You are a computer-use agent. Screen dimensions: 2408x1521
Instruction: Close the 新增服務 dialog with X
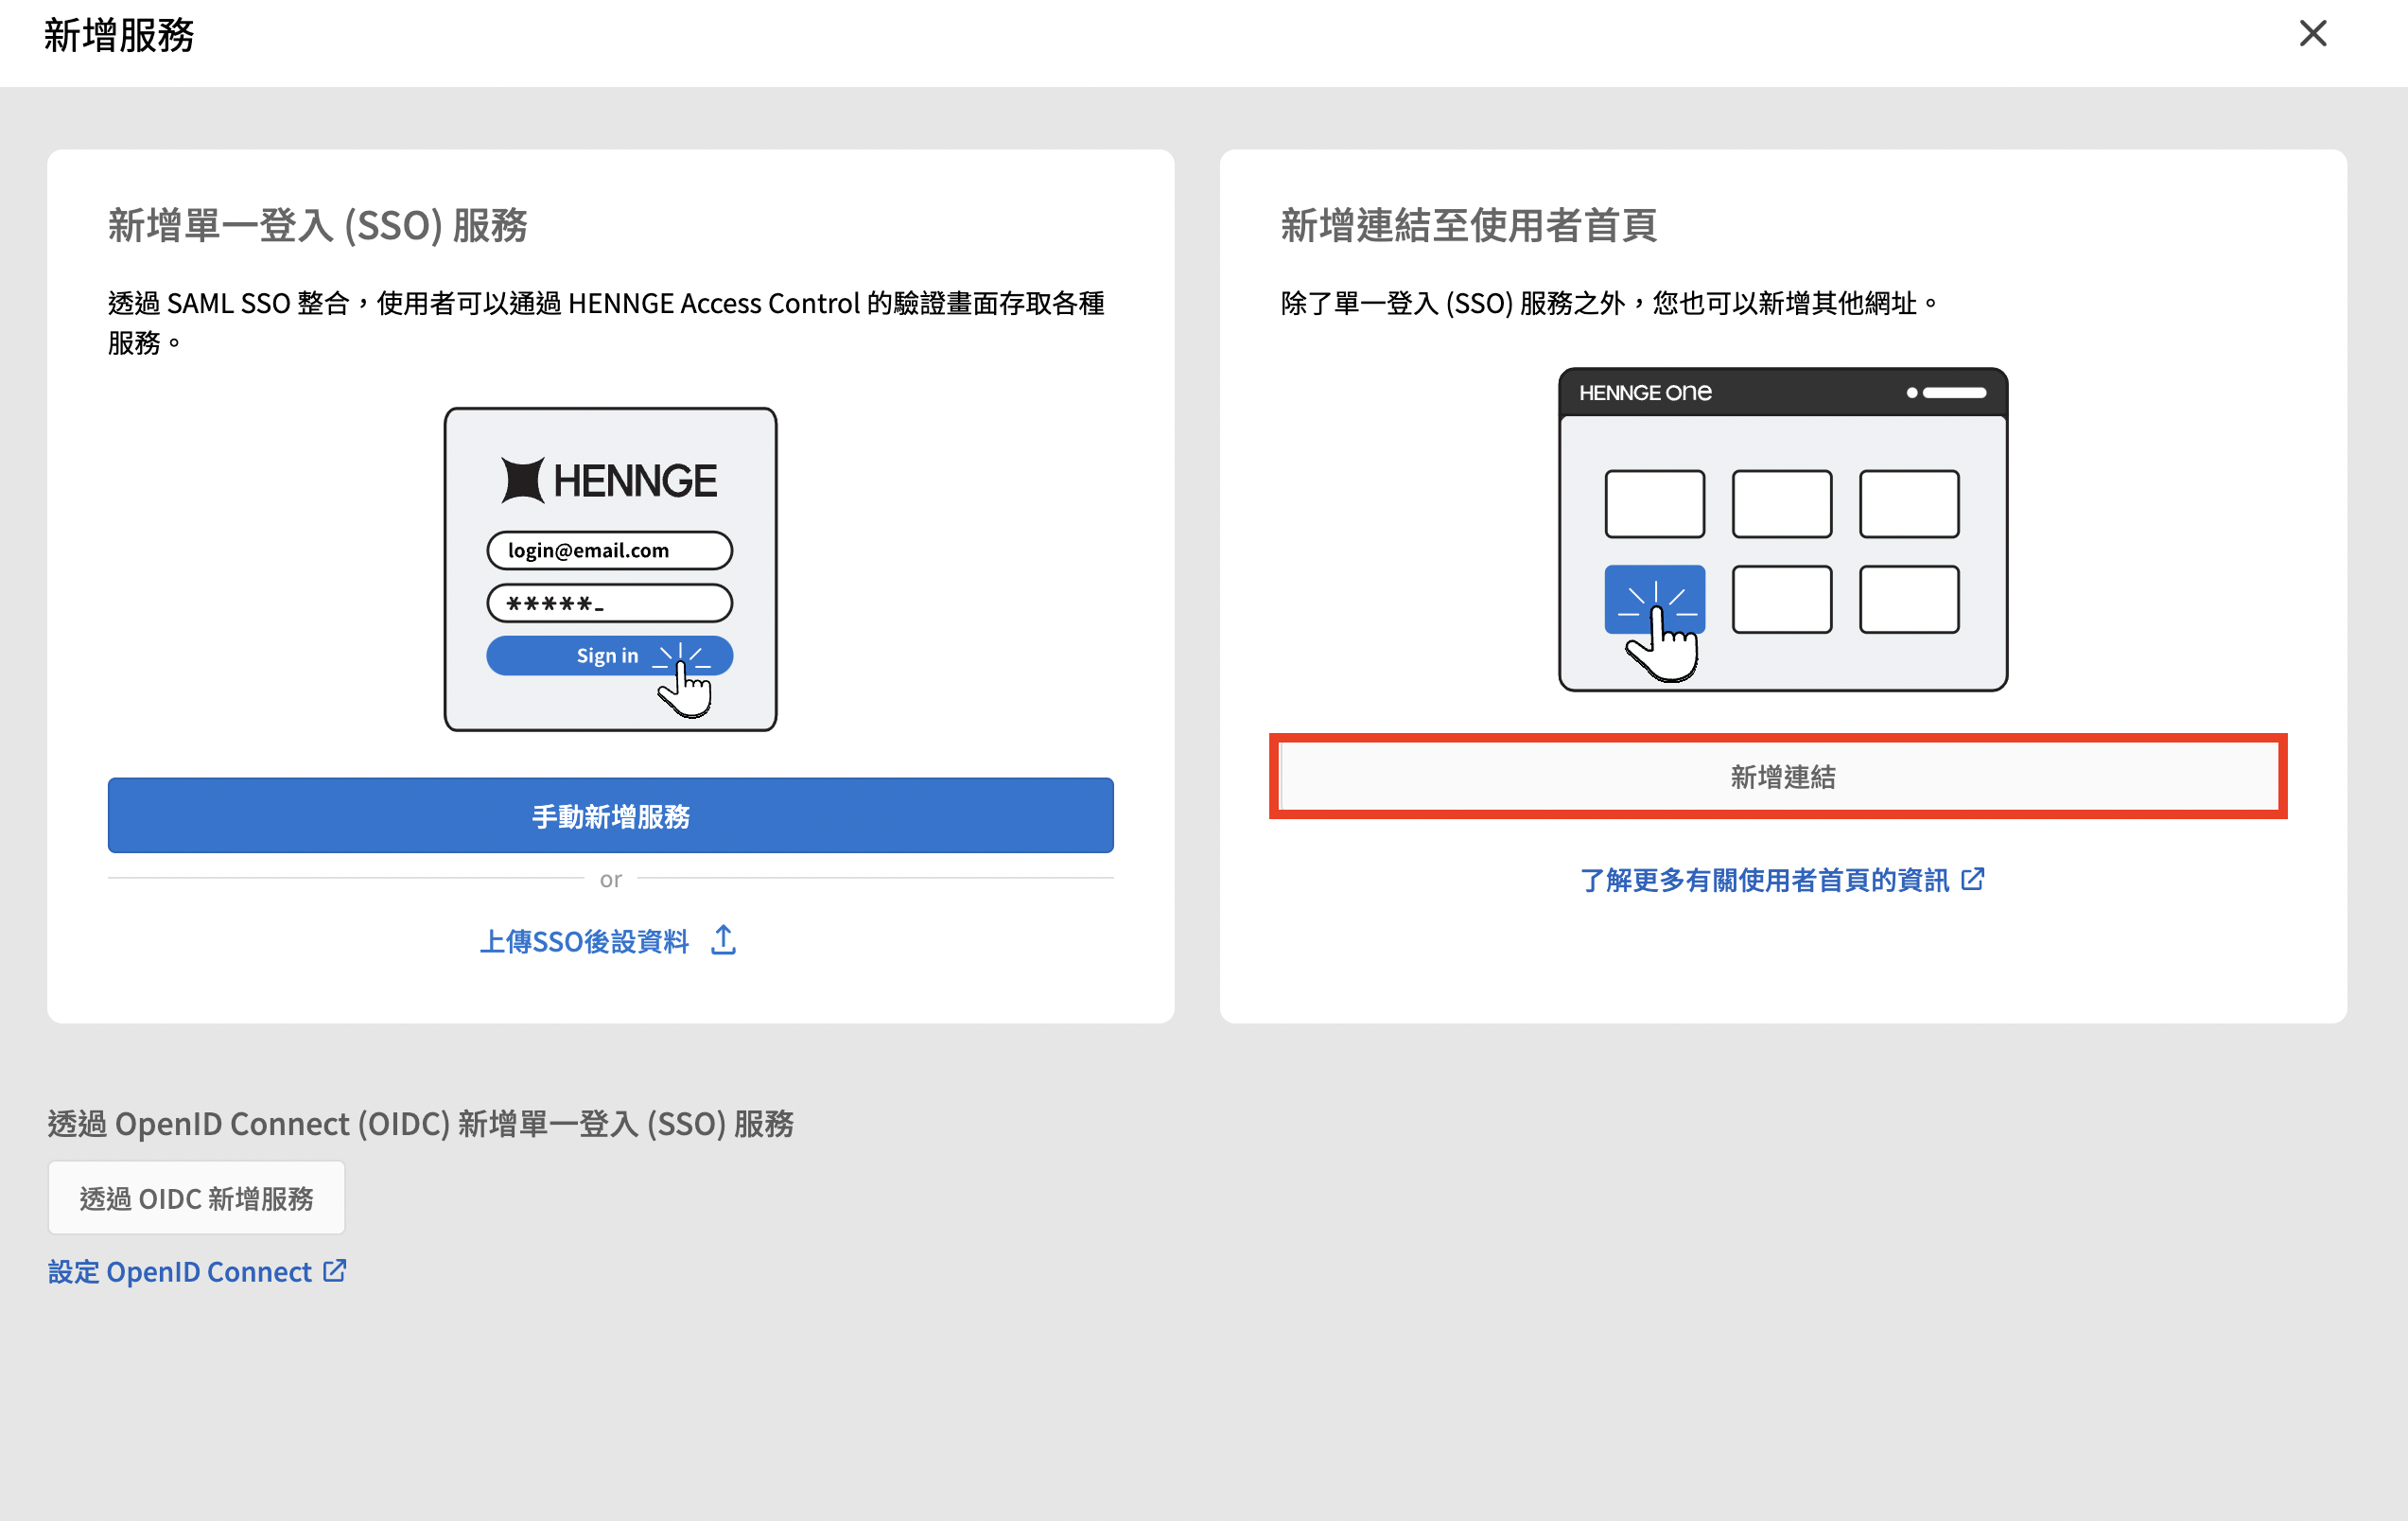coord(2312,33)
